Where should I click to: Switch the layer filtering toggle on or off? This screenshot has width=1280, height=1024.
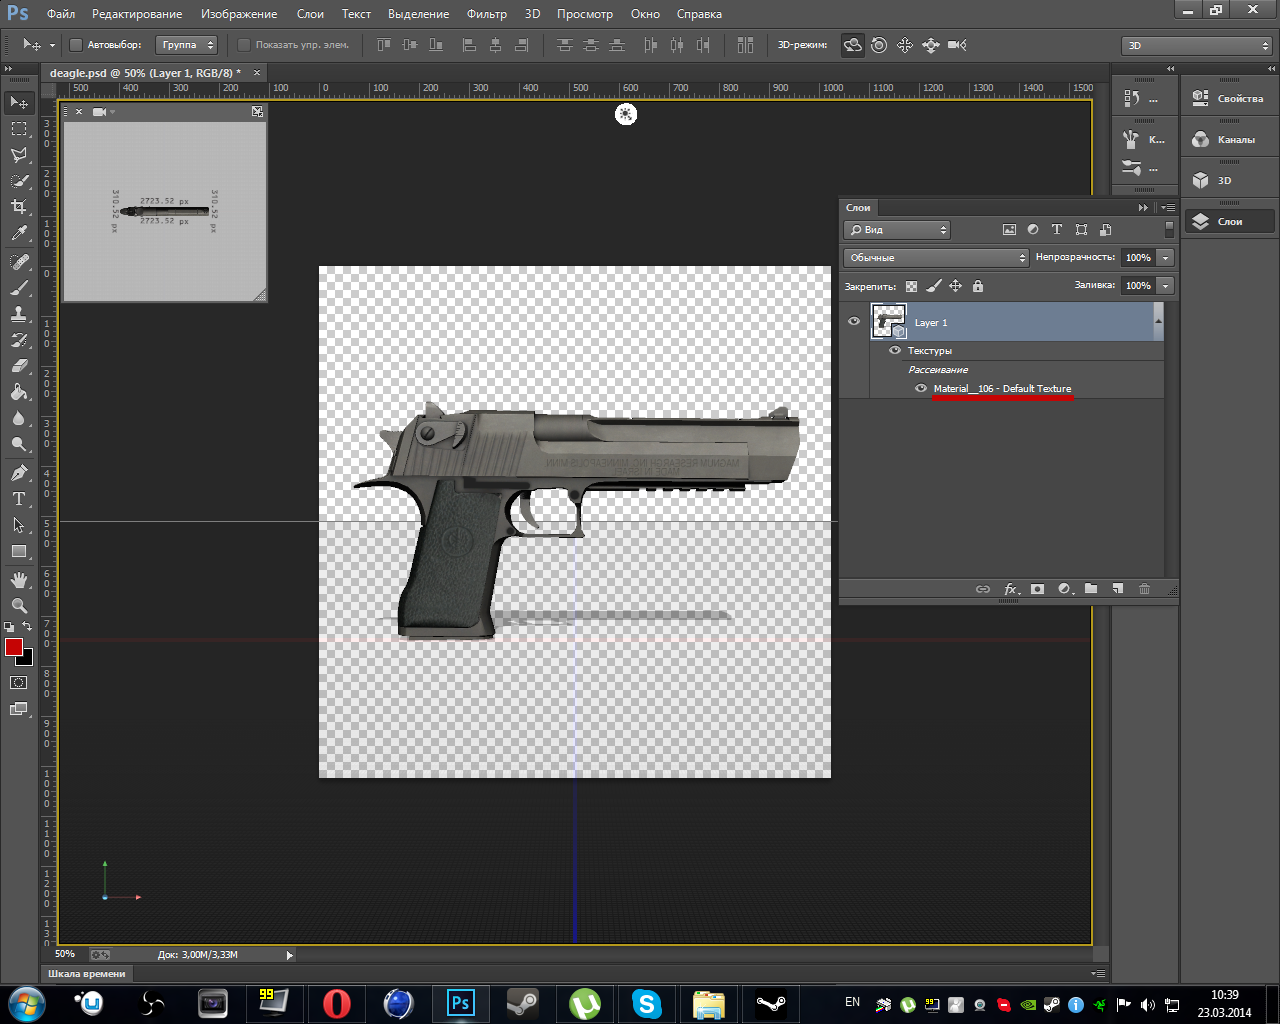tap(1169, 230)
